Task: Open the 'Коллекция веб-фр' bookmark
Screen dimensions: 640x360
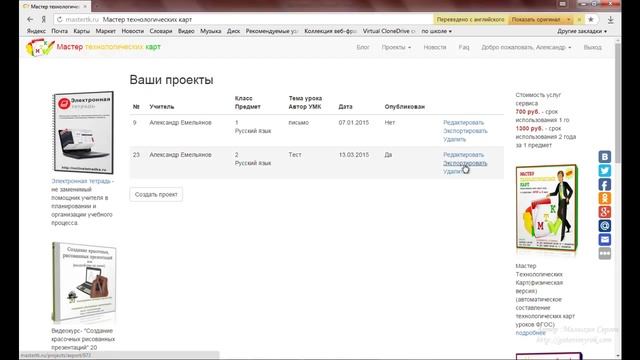Action: tap(331, 31)
